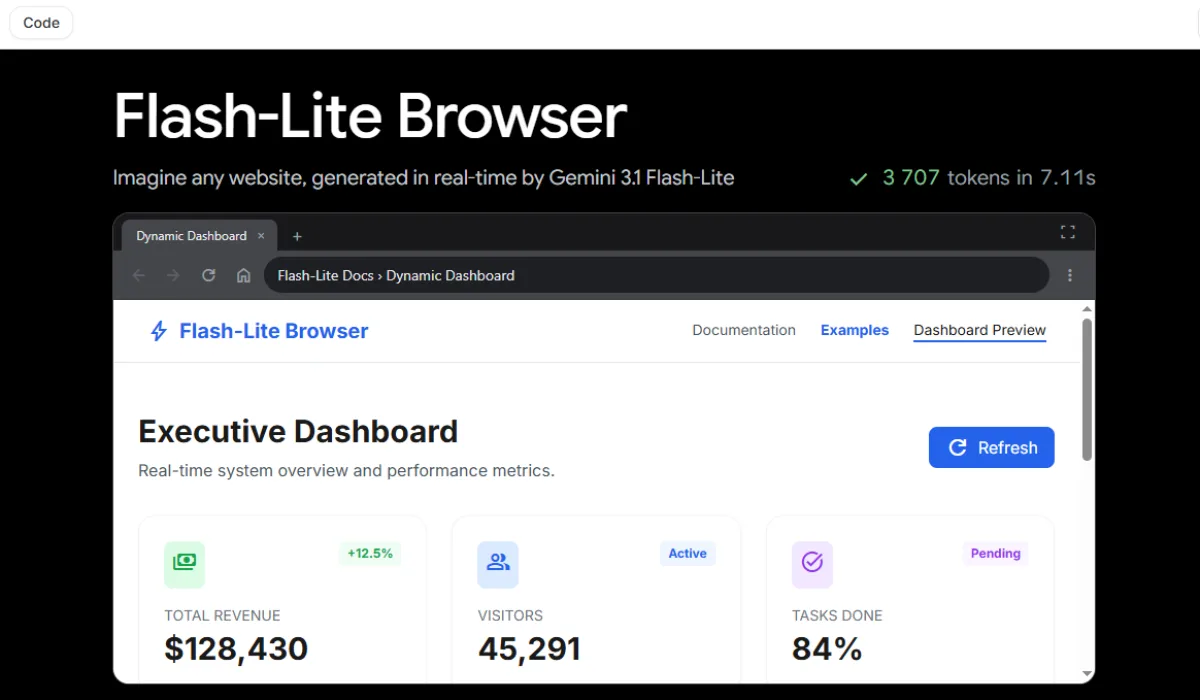
Task: Click the lightning bolt logo icon
Action: click(x=158, y=331)
